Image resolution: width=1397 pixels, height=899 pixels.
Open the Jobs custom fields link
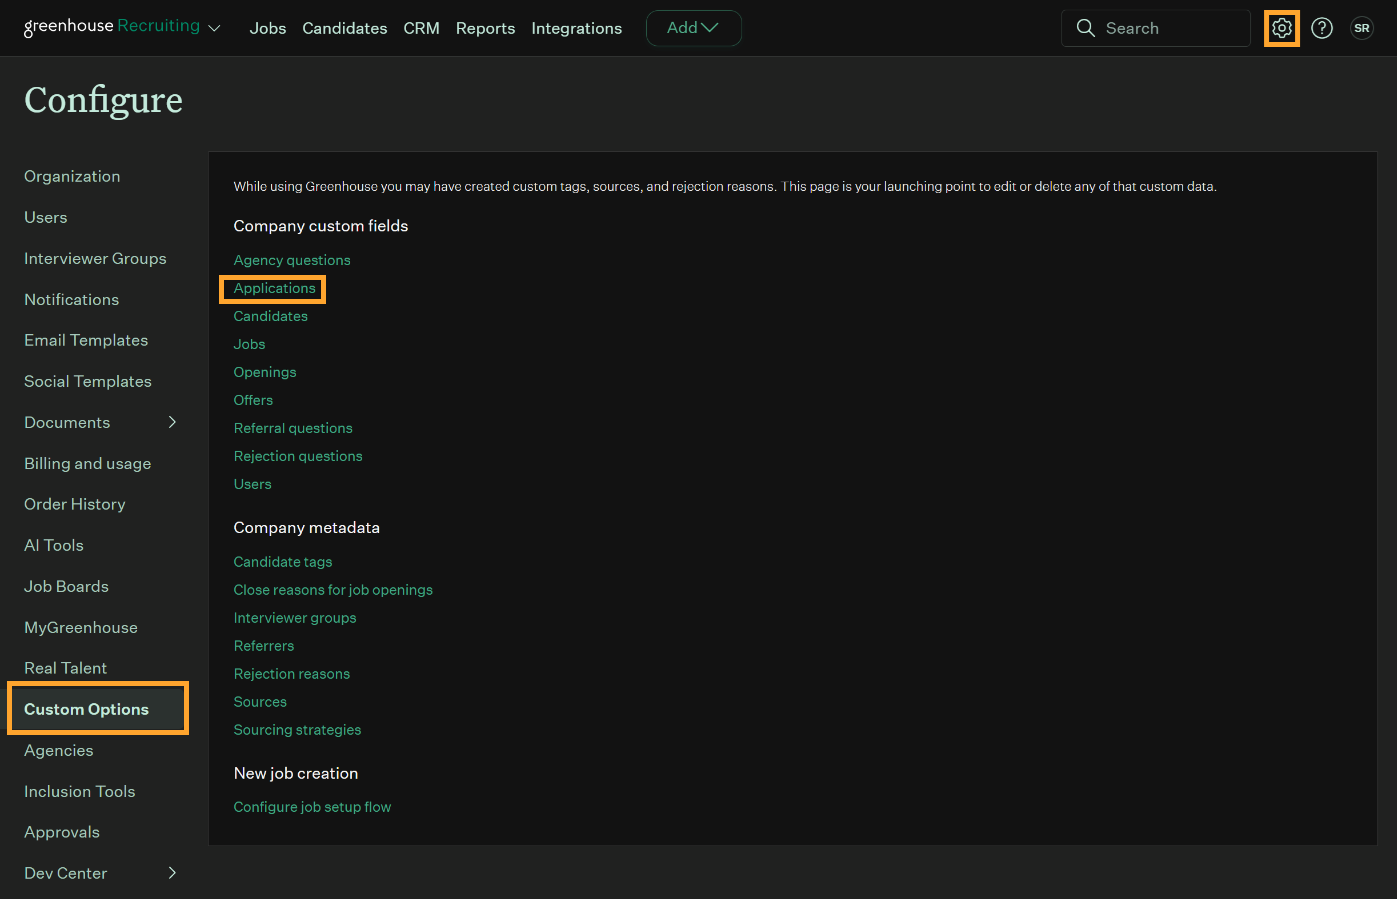tap(250, 344)
